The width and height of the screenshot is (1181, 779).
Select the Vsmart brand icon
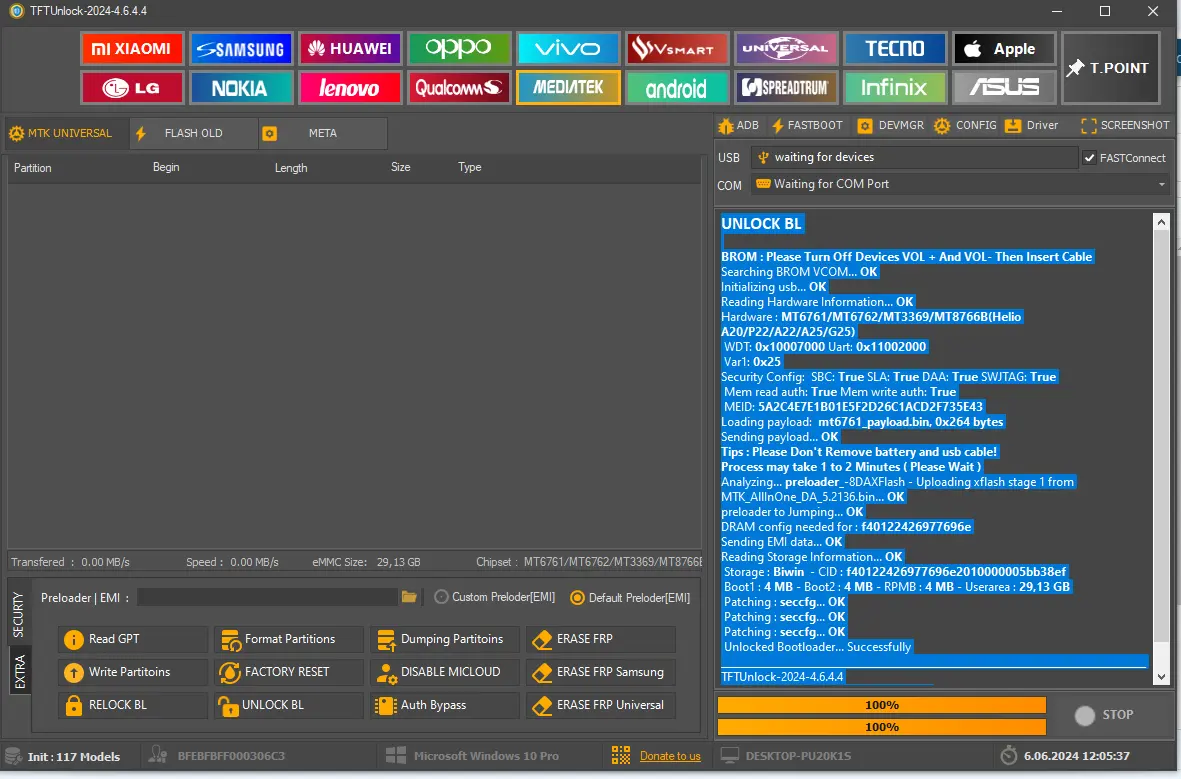677,49
